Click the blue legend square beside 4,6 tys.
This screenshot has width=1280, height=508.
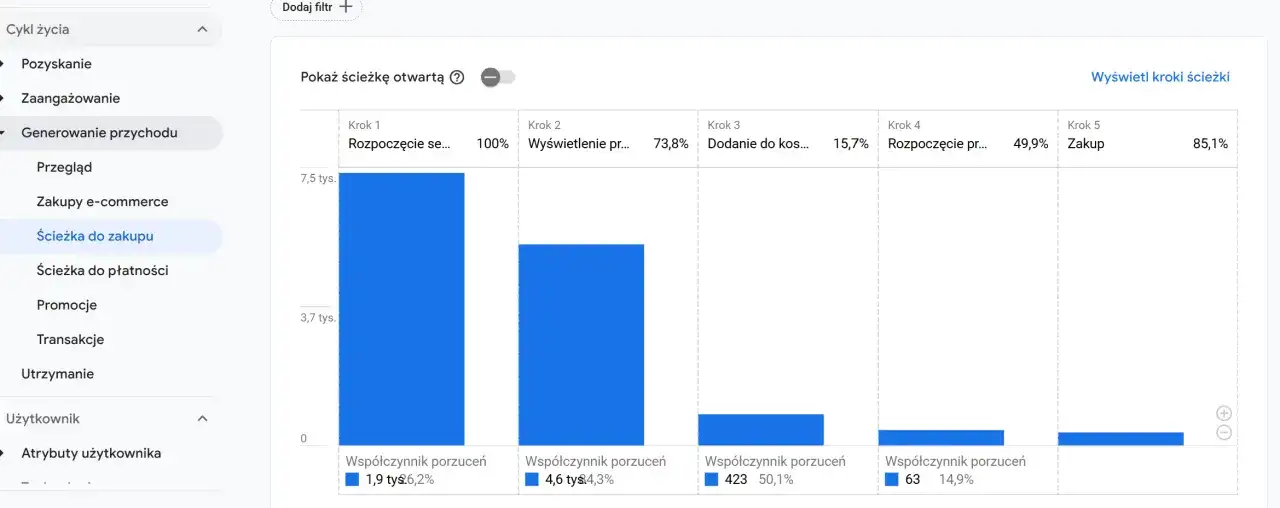[532, 479]
